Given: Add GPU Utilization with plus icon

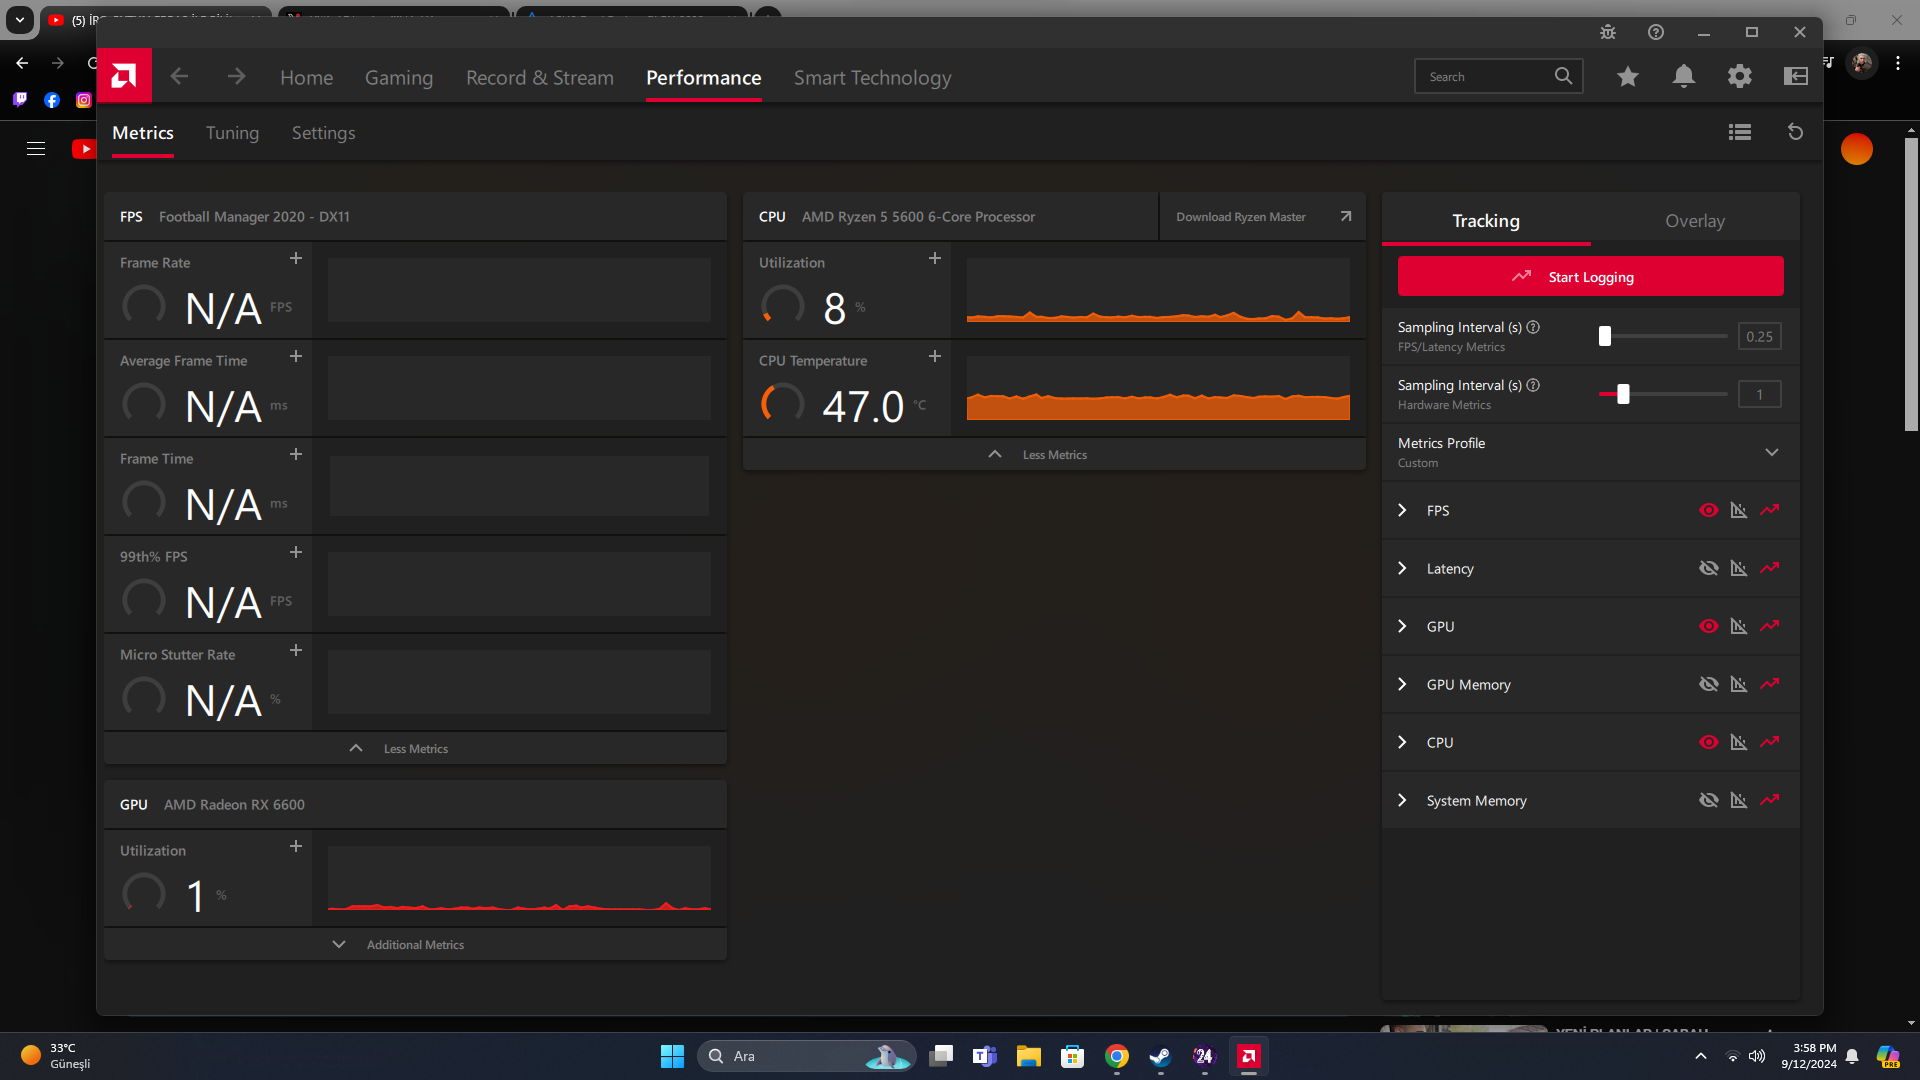Looking at the screenshot, I should [x=296, y=846].
